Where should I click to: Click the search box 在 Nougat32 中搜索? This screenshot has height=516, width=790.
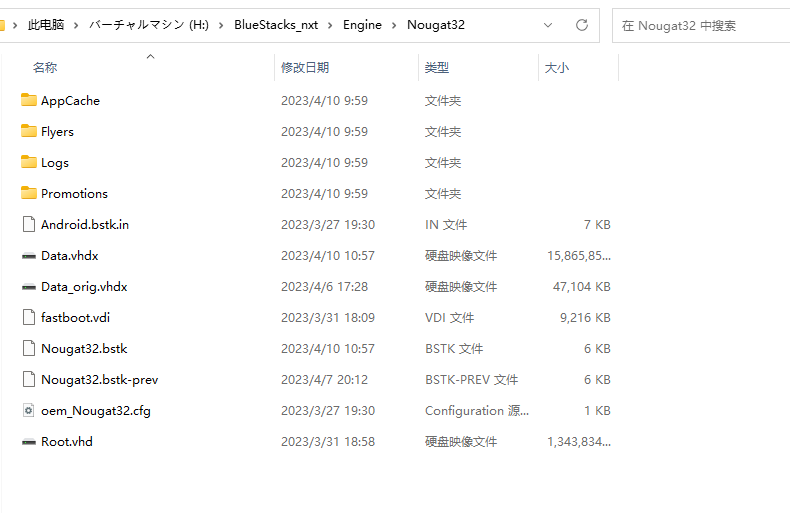[x=700, y=25]
